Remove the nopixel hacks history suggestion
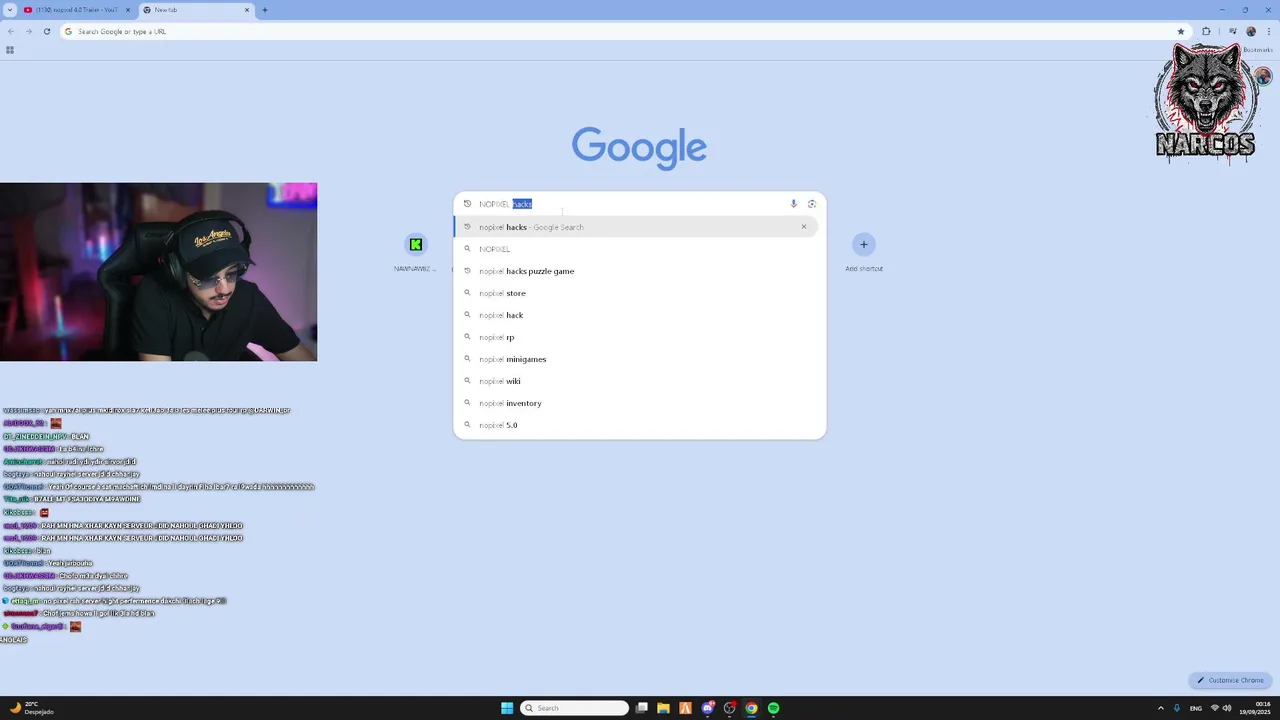Image resolution: width=1280 pixels, height=720 pixels. coord(803,227)
